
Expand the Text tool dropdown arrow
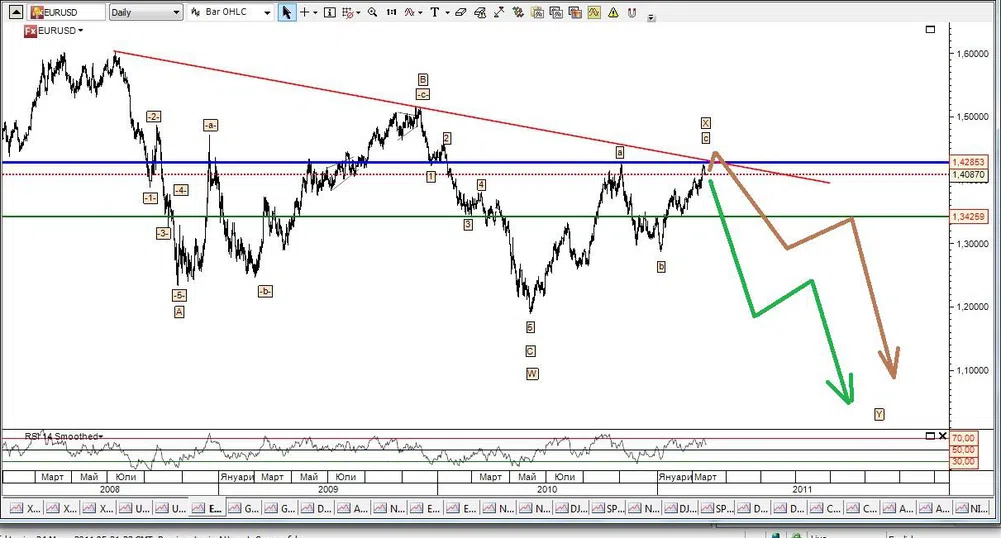pos(447,13)
